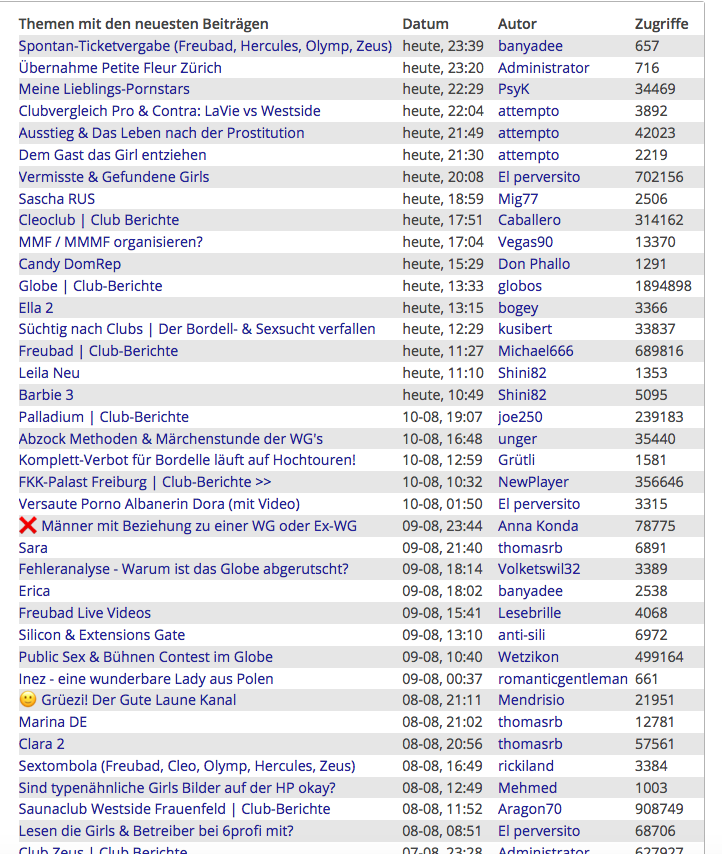Open the Fehleranalyse Globe thread
Viewport: 722px width, 854px height.
(183, 569)
